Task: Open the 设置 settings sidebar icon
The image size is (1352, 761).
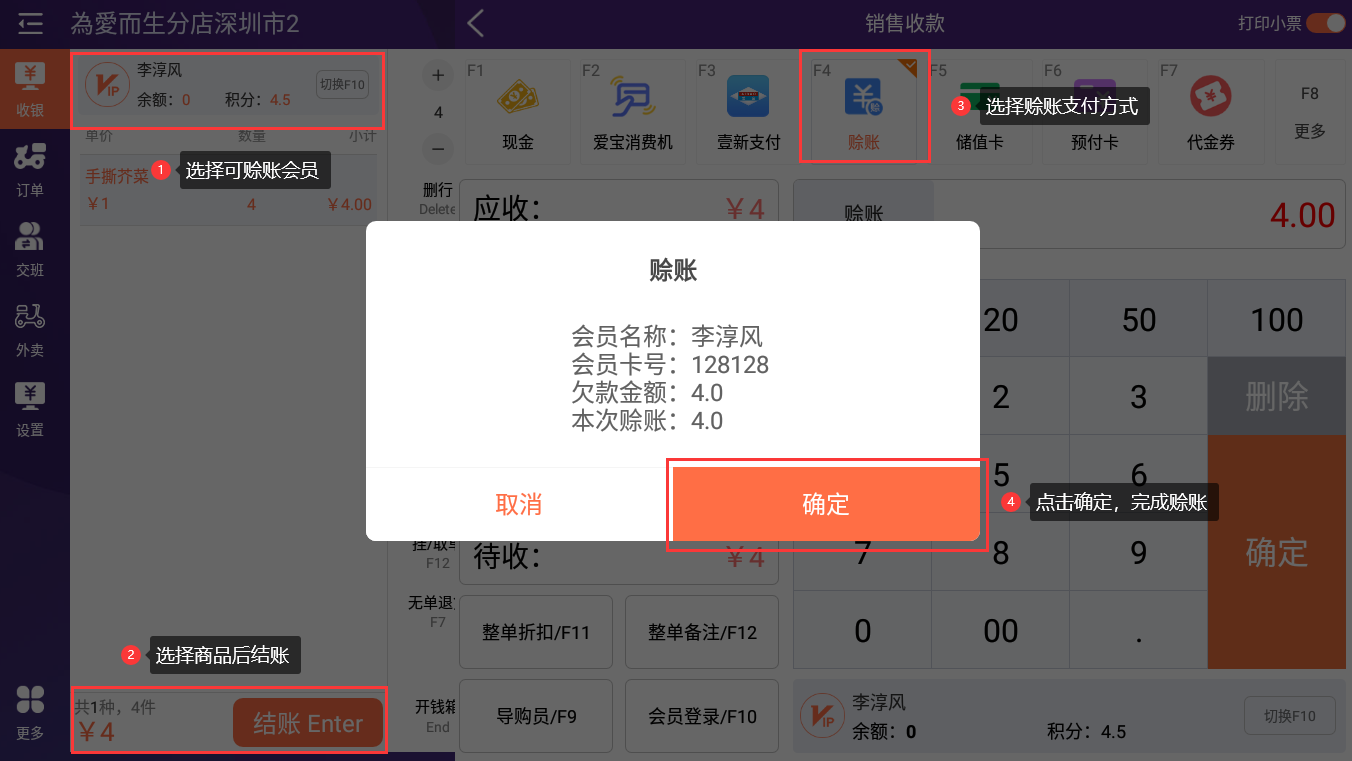Action: tap(30, 408)
